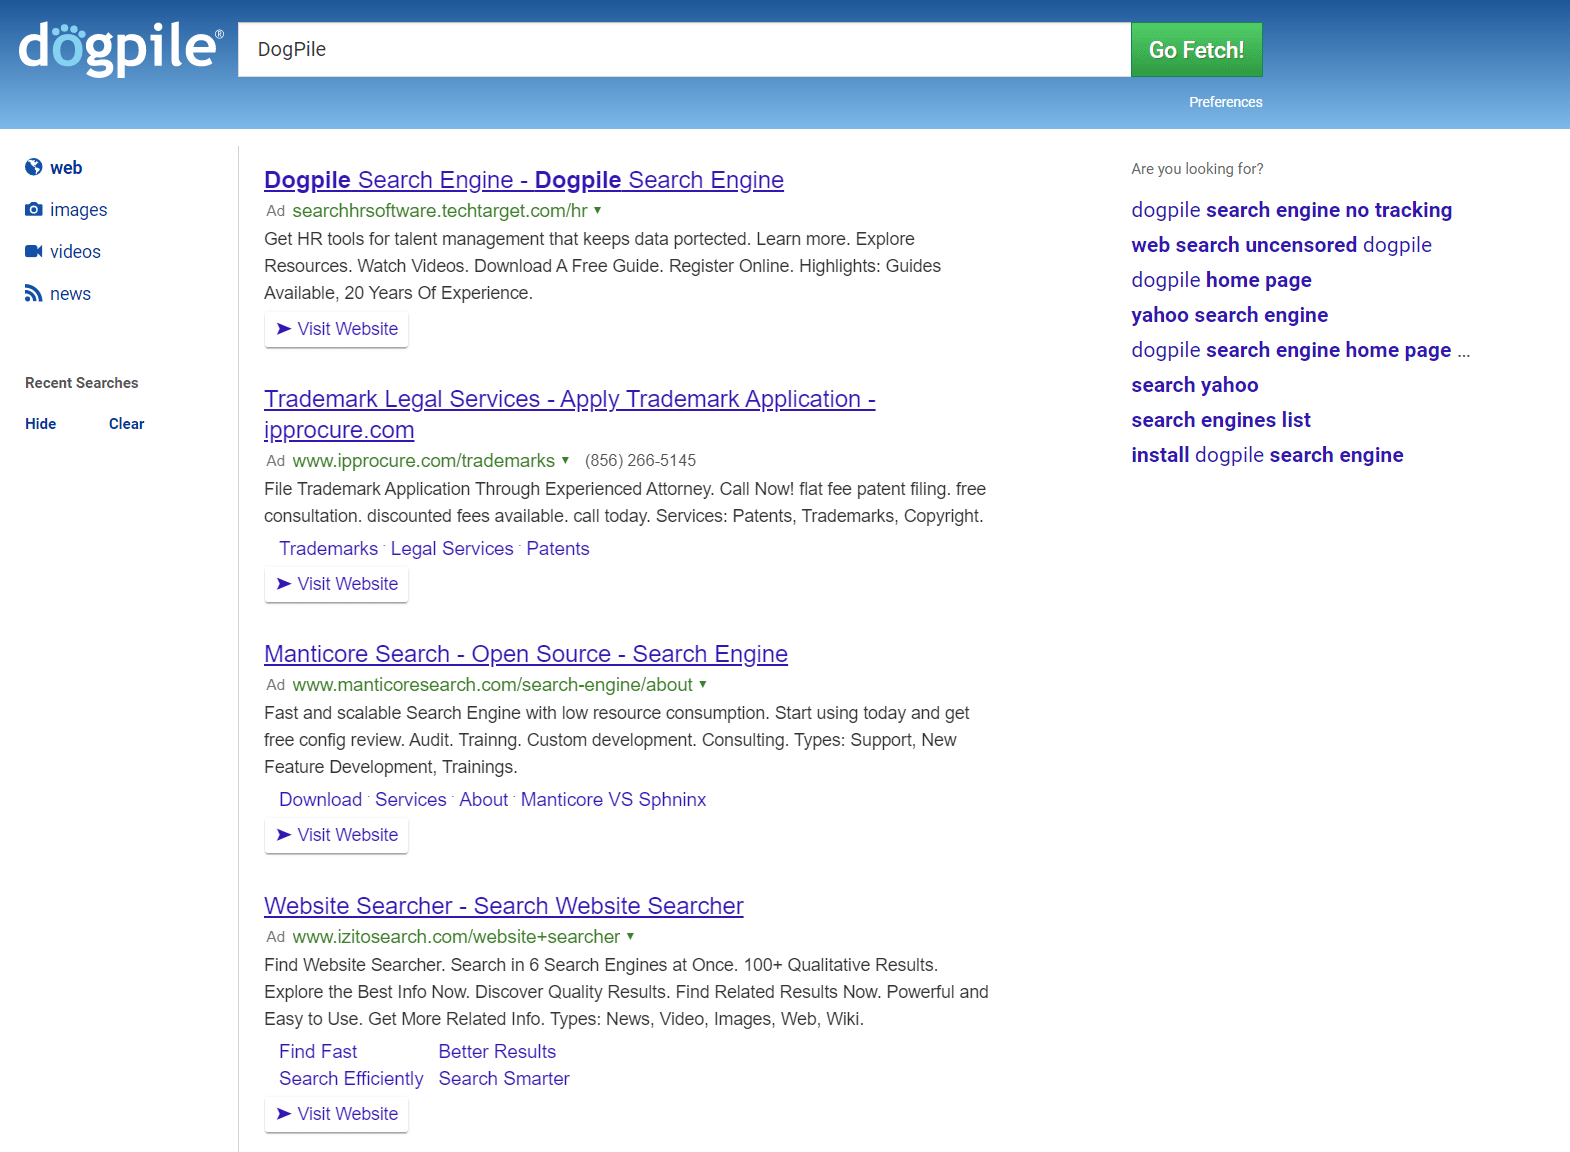Open Trademark Legal Services ad title
Image resolution: width=1570 pixels, height=1152 pixels.
coord(570,414)
